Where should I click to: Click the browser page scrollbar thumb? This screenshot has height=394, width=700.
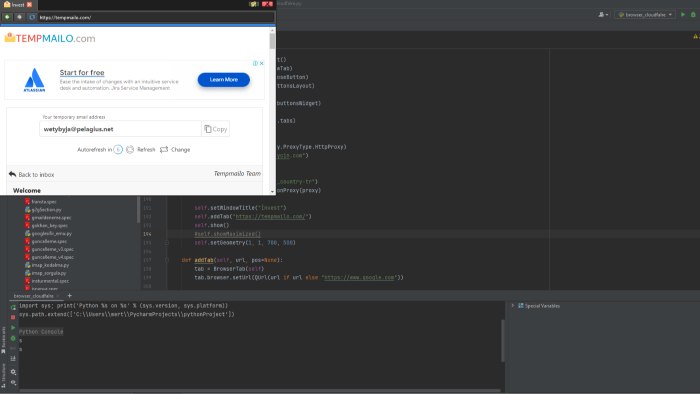tap(272, 41)
